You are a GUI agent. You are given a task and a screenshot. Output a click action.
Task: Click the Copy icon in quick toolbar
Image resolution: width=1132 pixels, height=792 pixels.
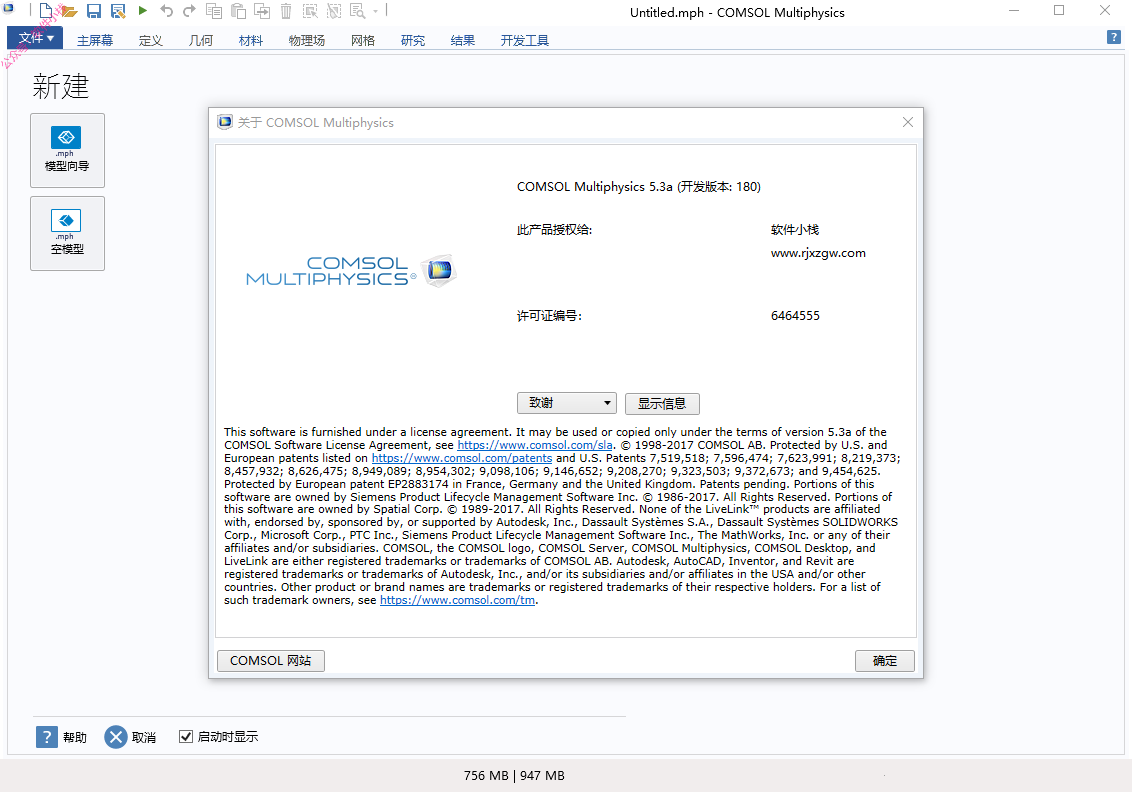(214, 11)
